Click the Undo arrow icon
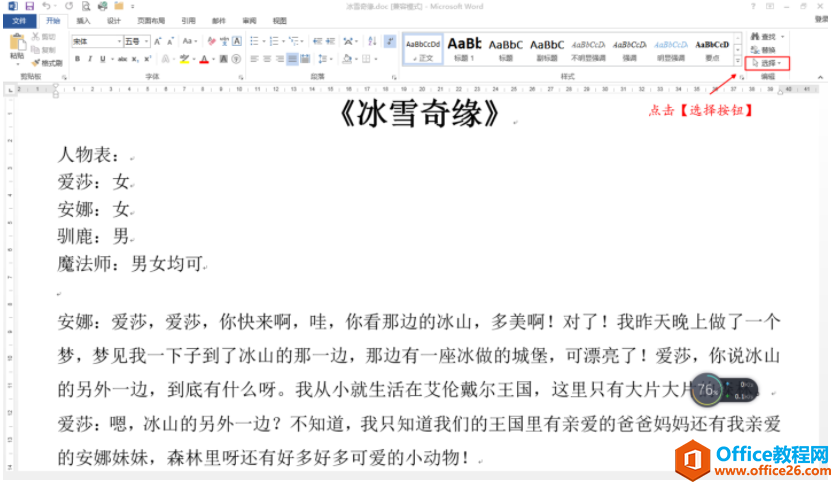This screenshot has width=838, height=488. (46, 6)
